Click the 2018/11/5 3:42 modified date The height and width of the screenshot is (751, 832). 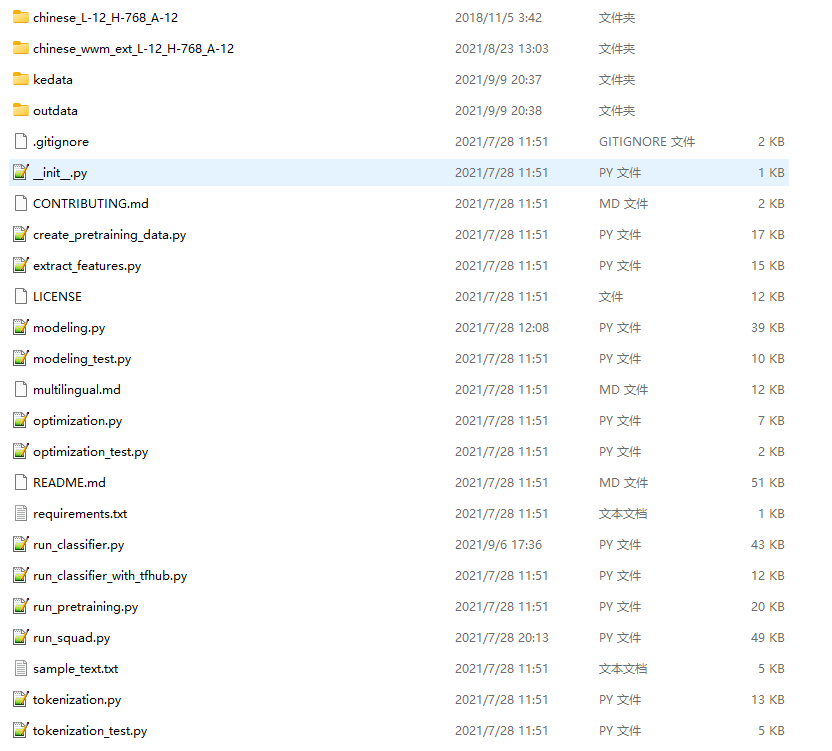(498, 18)
